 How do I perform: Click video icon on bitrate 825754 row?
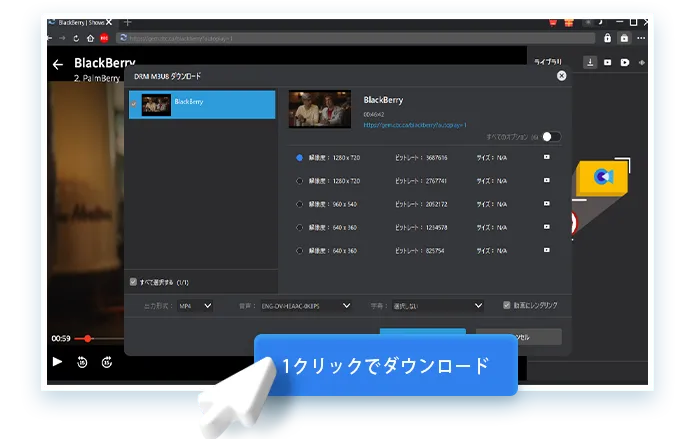[546, 250]
